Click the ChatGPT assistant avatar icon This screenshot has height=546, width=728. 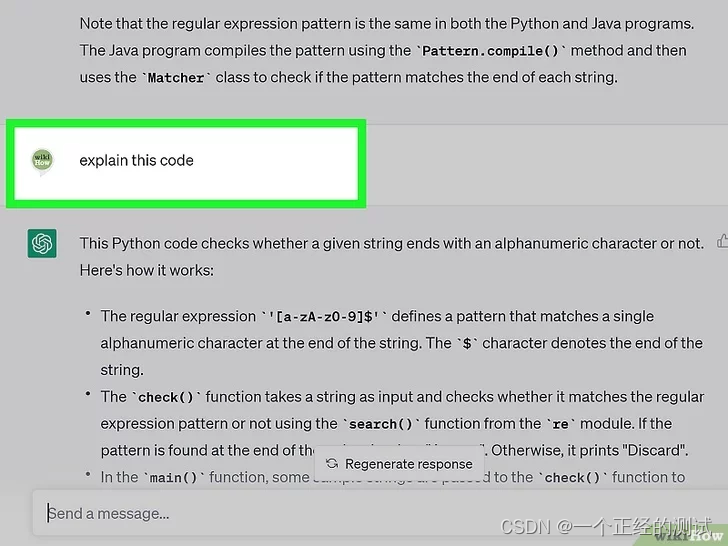point(42,243)
